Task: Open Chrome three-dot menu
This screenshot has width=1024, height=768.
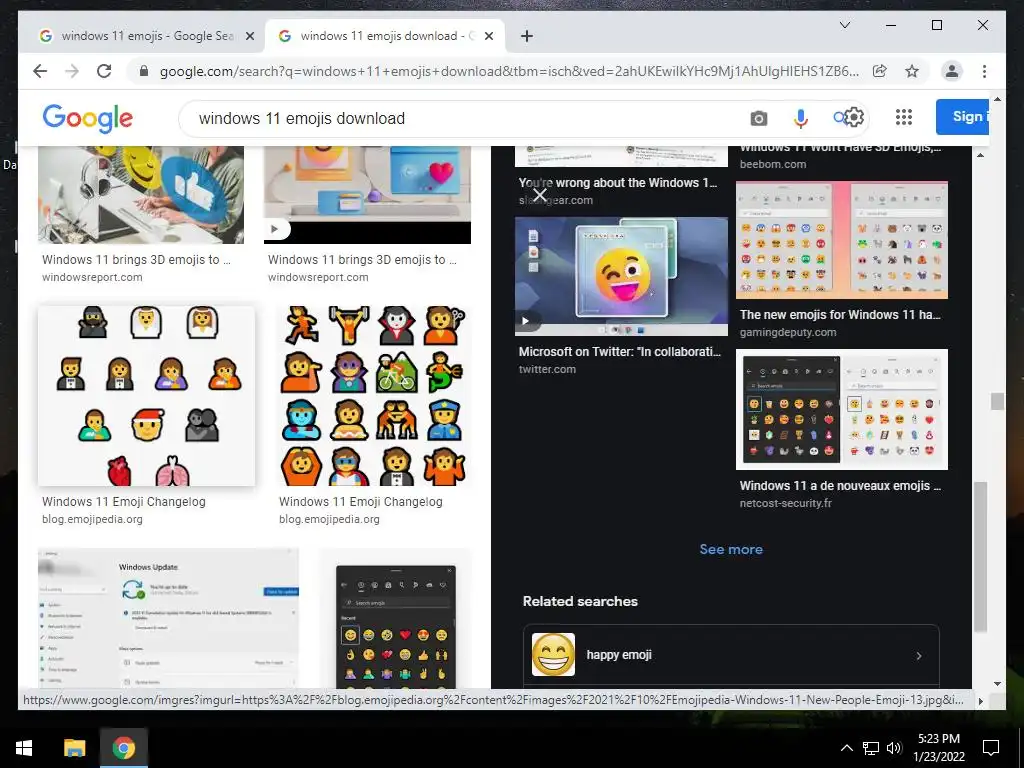Action: point(984,71)
